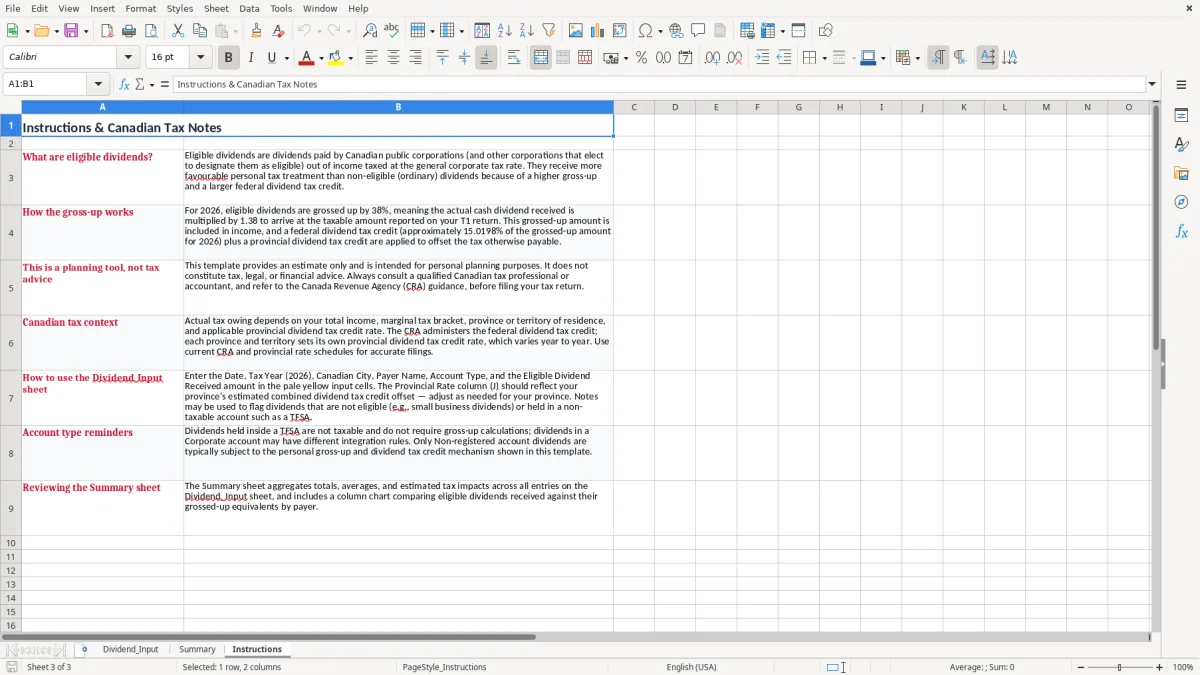Screen dimensions: 1200x675
Task: Click the 100% zoom level
Action: pos(1183,667)
